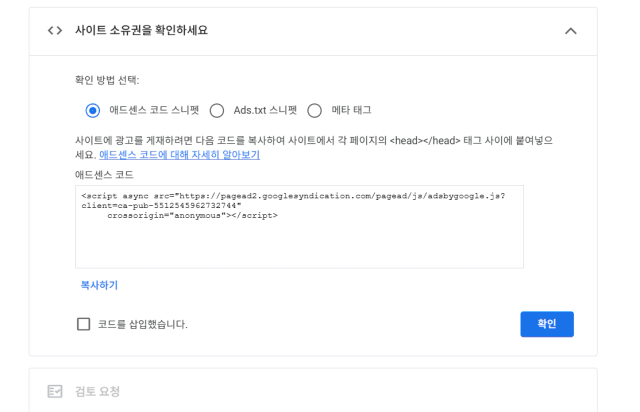Collapse the 사이트 소유권을 확인하세요 section chevron
Viewport: 640px width, 412px height.
[570, 31]
